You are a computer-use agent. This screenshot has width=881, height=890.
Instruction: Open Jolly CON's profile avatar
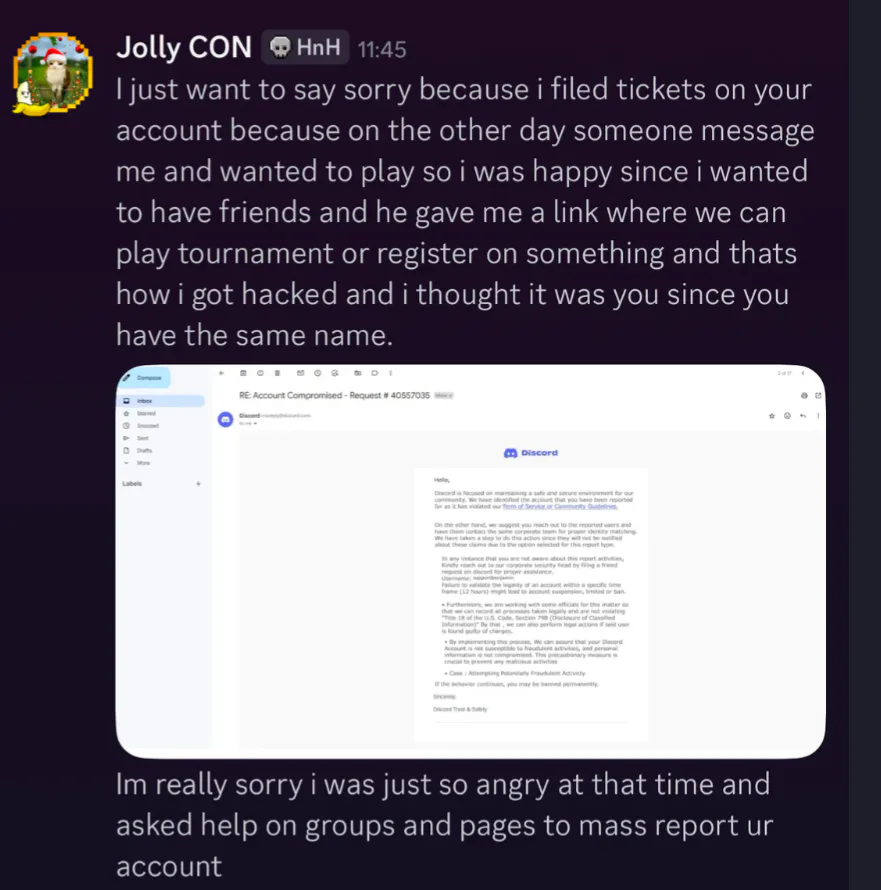[x=50, y=71]
